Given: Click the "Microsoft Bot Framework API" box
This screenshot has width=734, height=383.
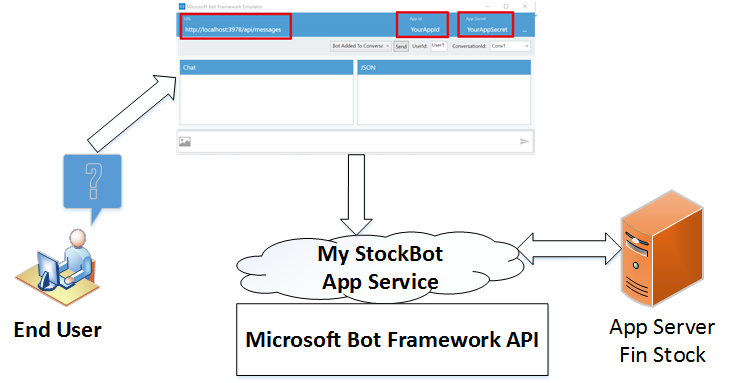Looking at the screenshot, I should tap(392, 339).
